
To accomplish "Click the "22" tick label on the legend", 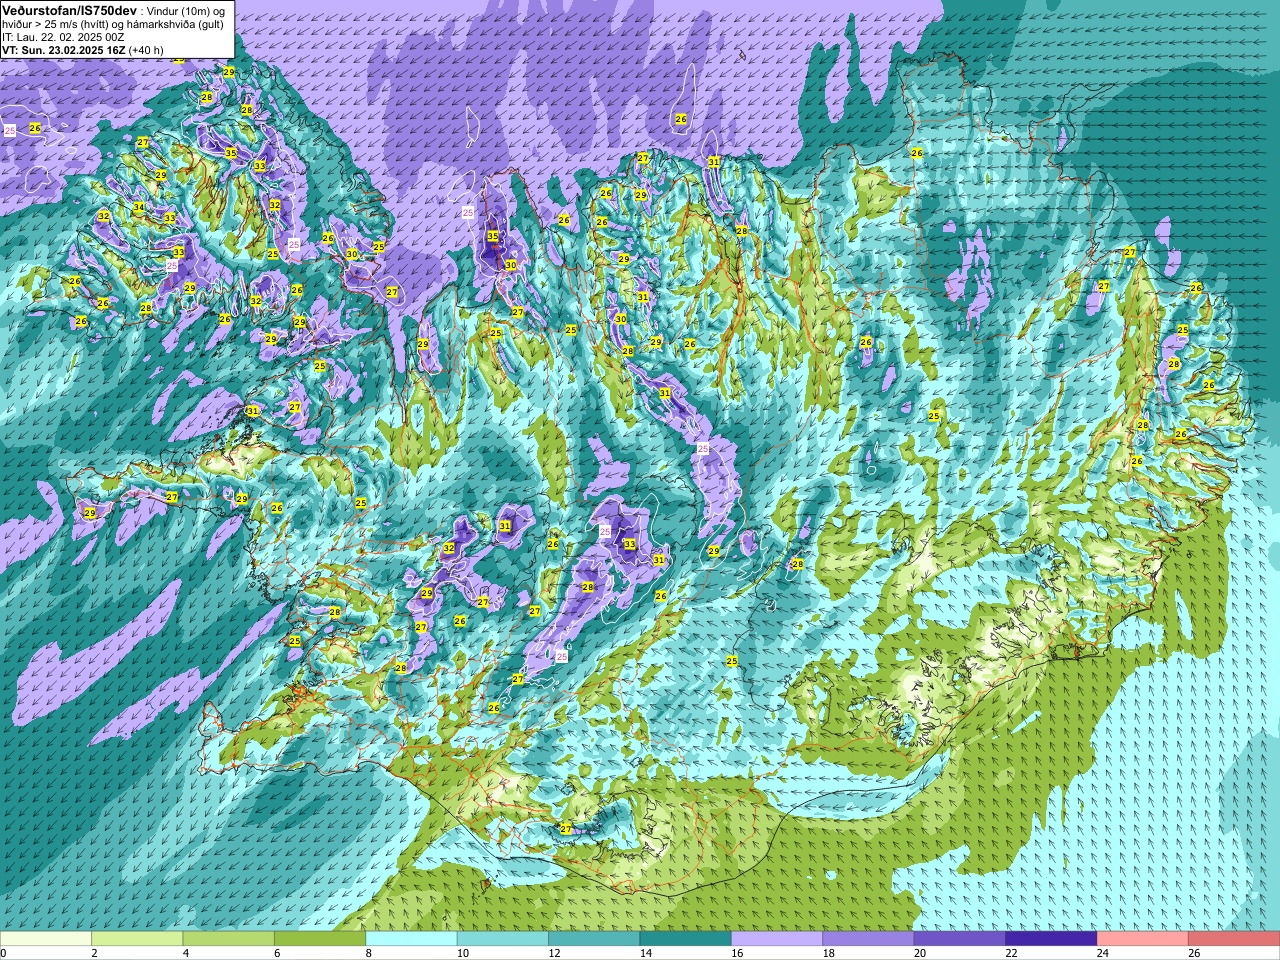I will point(1012,953).
